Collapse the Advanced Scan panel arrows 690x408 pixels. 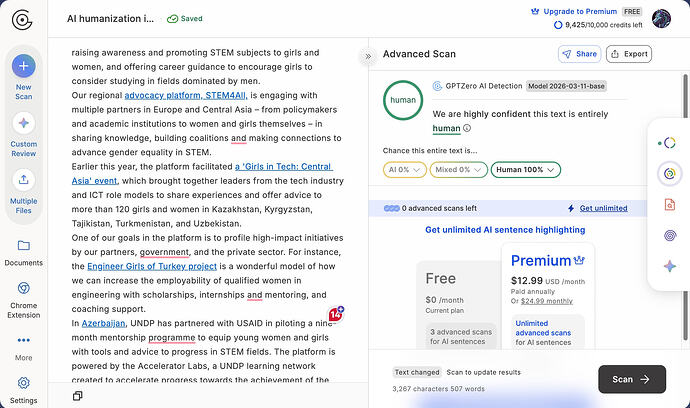tap(368, 56)
